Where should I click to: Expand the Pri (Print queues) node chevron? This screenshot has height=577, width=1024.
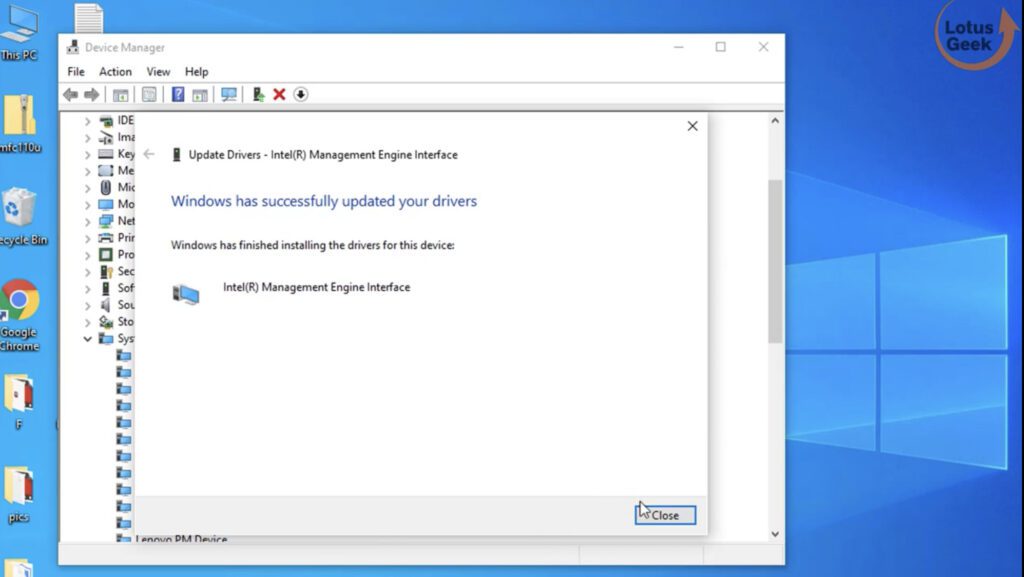pyautogui.click(x=88, y=238)
